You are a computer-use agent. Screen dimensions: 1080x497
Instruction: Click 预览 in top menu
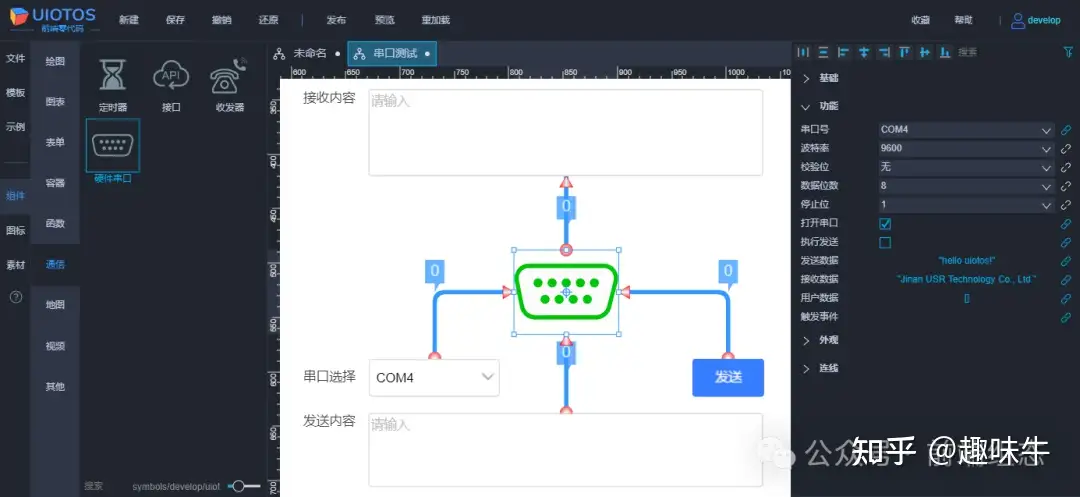click(384, 20)
